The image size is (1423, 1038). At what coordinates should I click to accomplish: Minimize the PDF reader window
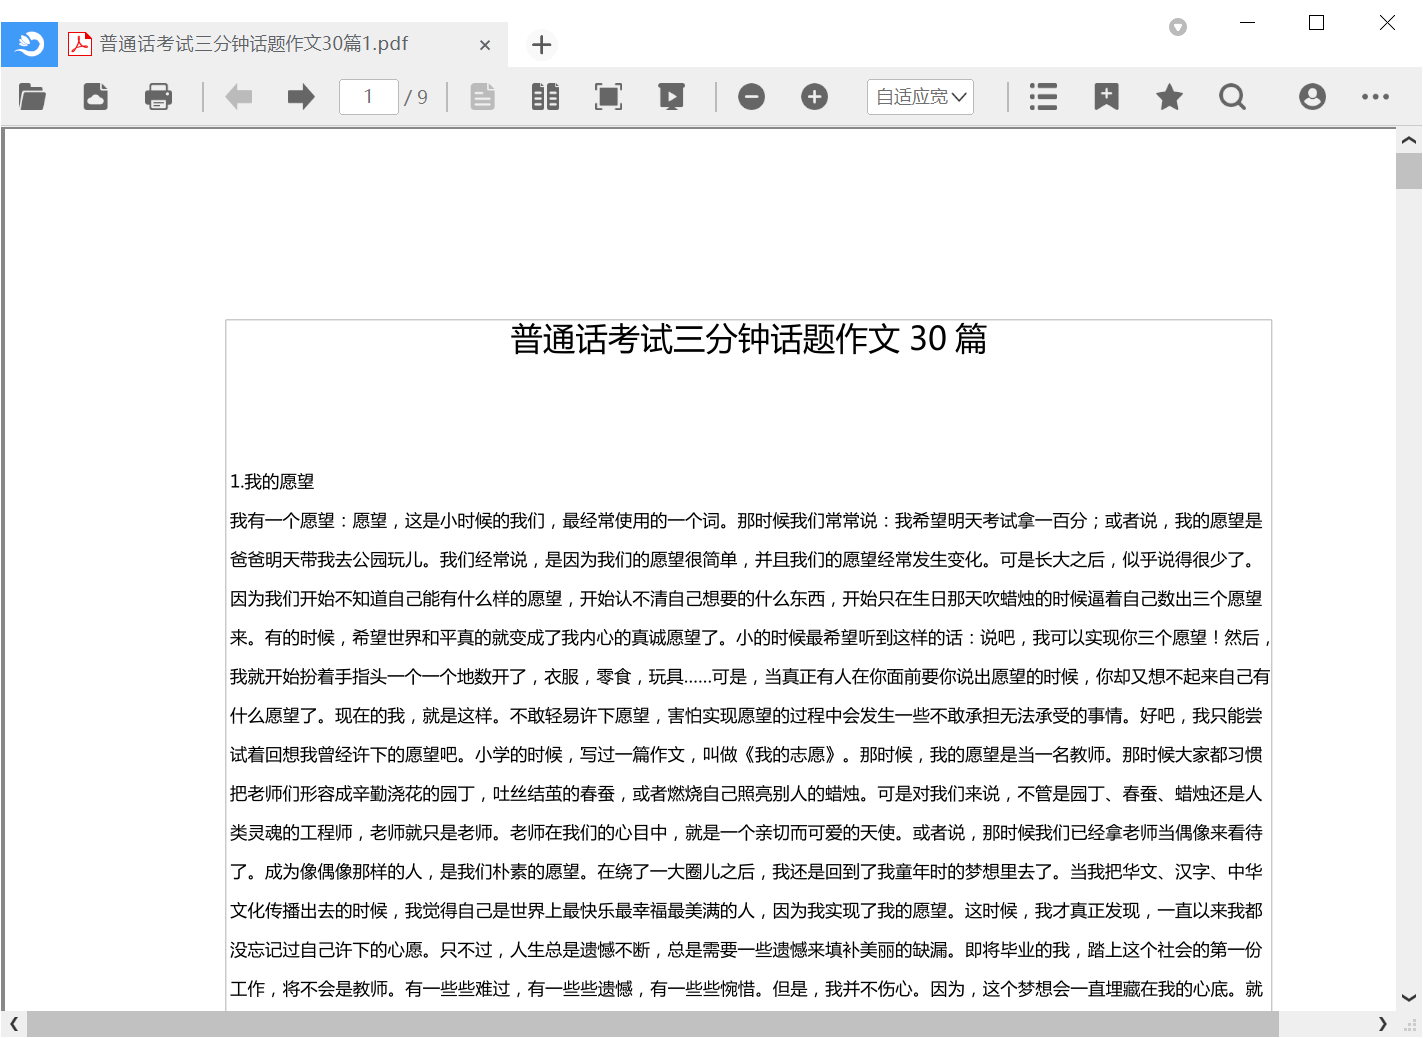(x=1247, y=22)
